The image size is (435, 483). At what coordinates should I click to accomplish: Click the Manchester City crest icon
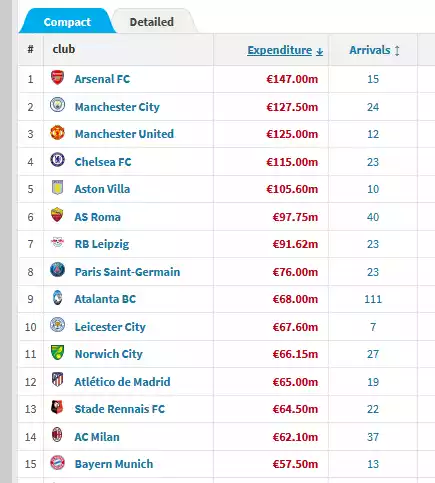[x=57, y=105]
